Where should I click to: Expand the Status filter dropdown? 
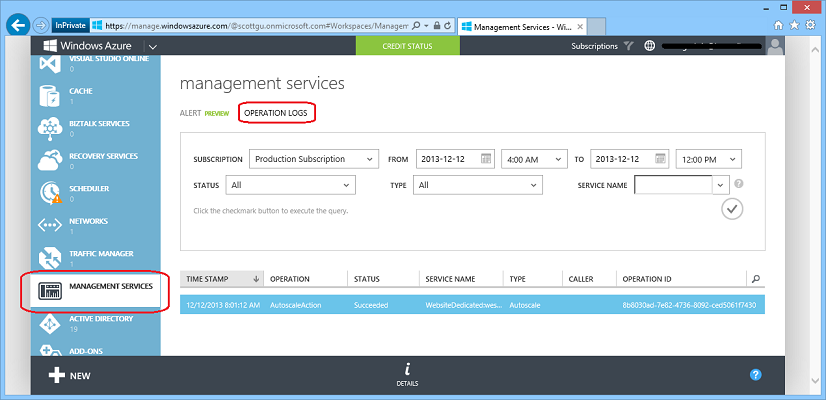coord(291,185)
